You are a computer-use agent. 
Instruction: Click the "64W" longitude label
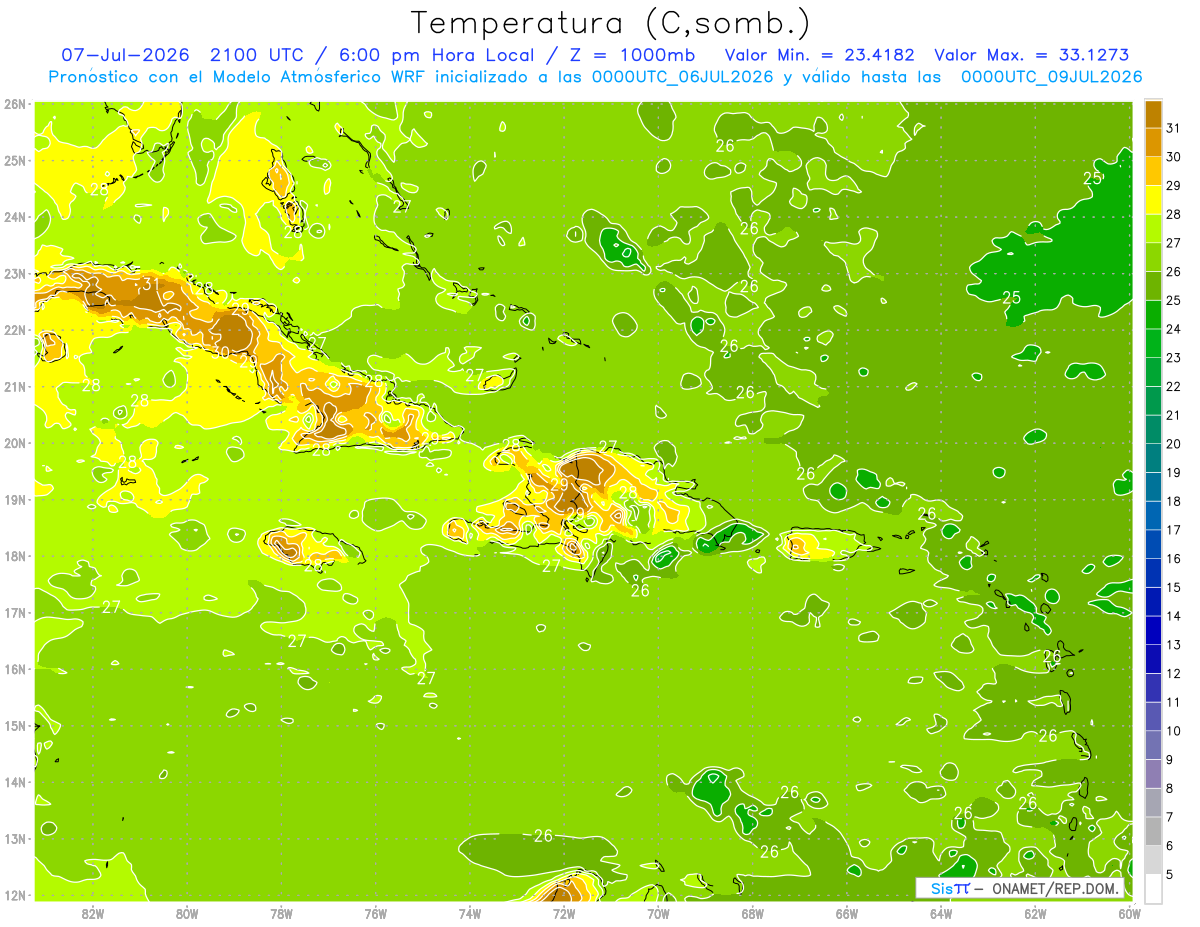click(x=941, y=913)
